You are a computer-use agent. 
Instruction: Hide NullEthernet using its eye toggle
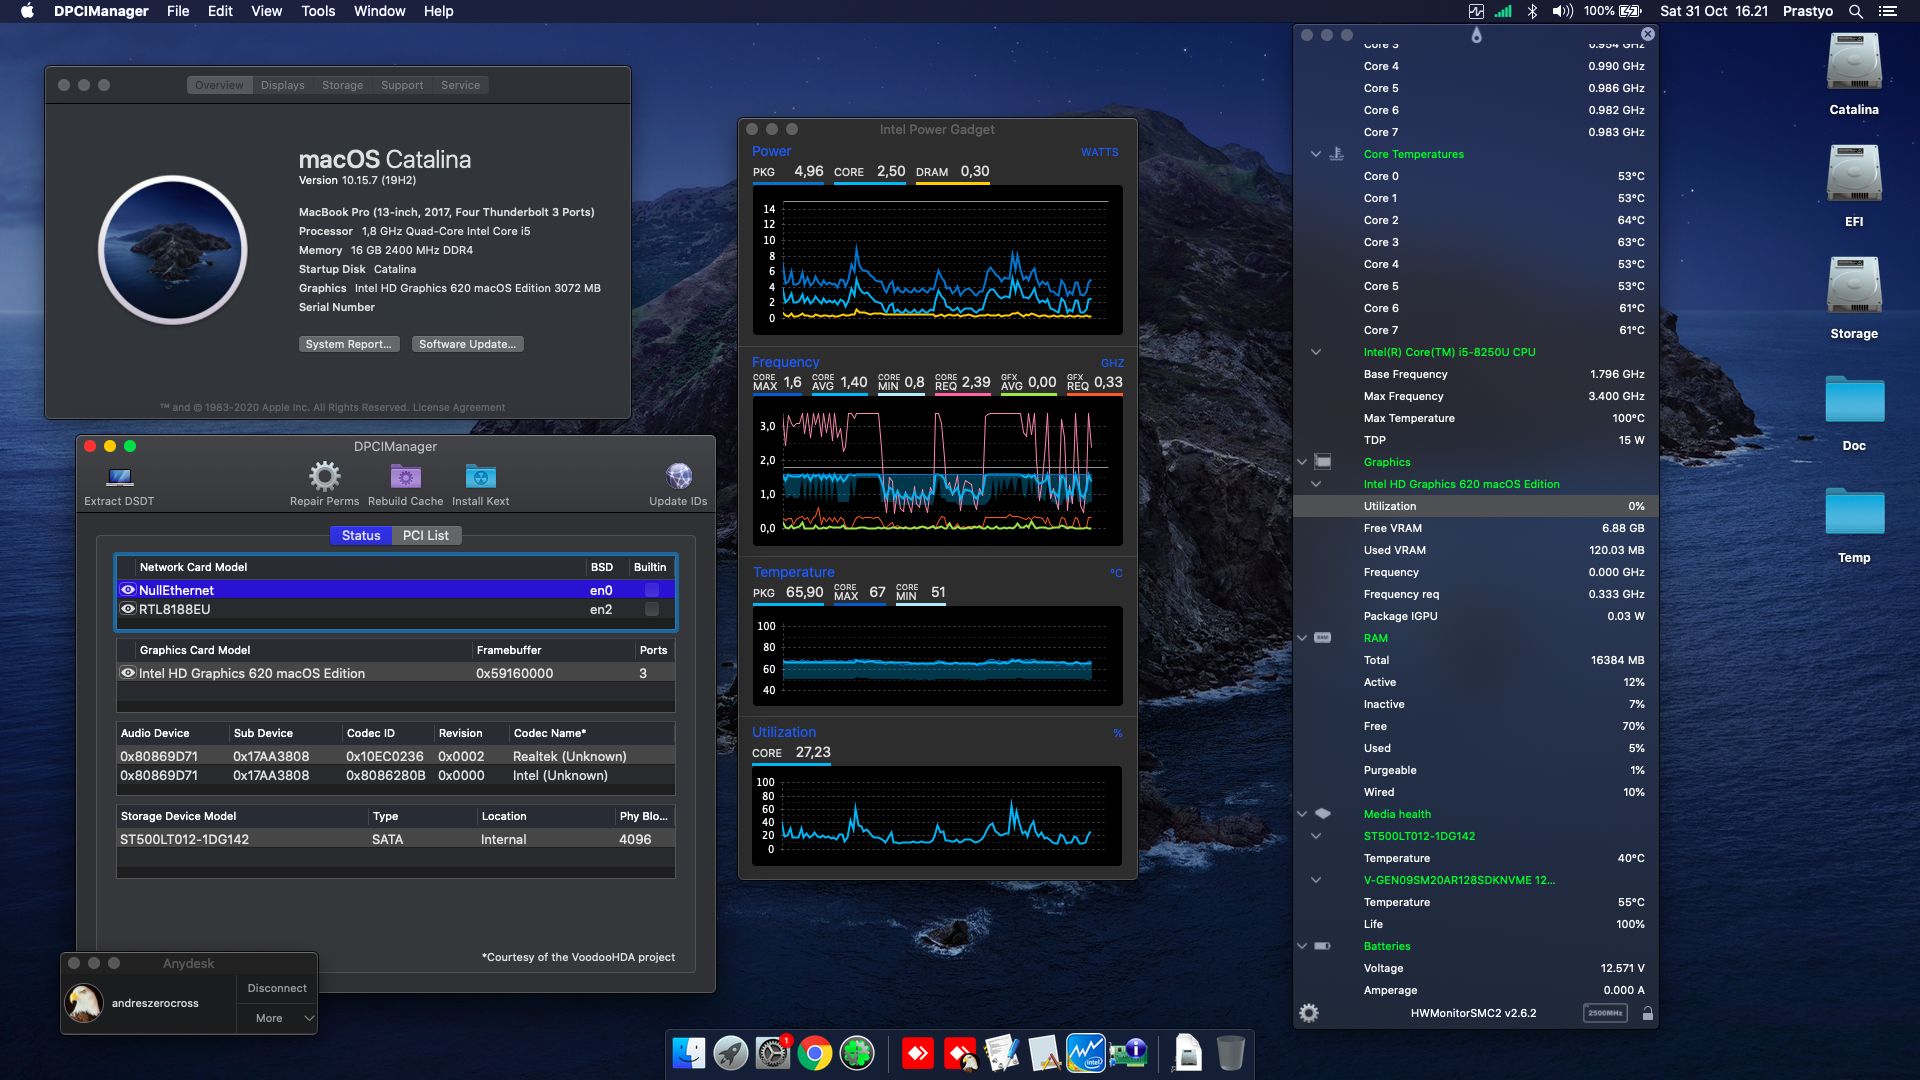coord(128,590)
